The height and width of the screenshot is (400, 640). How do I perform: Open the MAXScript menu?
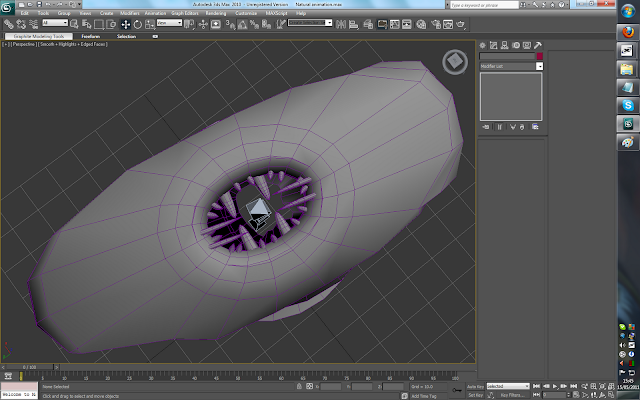click(x=276, y=13)
